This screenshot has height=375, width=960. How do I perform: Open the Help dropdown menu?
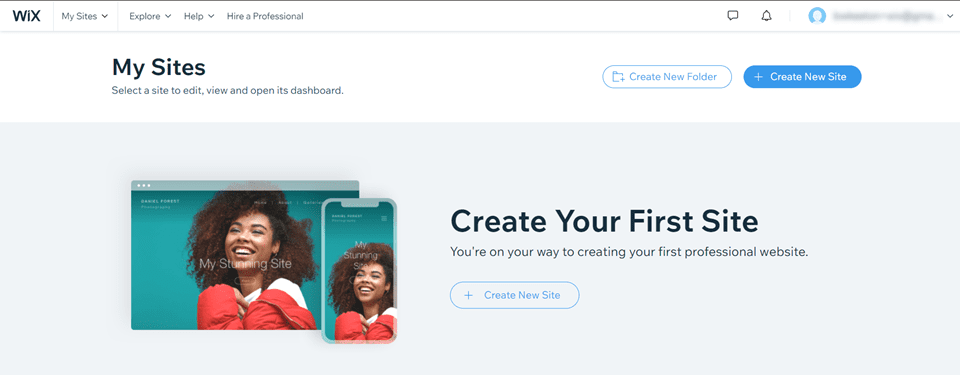[x=199, y=16]
